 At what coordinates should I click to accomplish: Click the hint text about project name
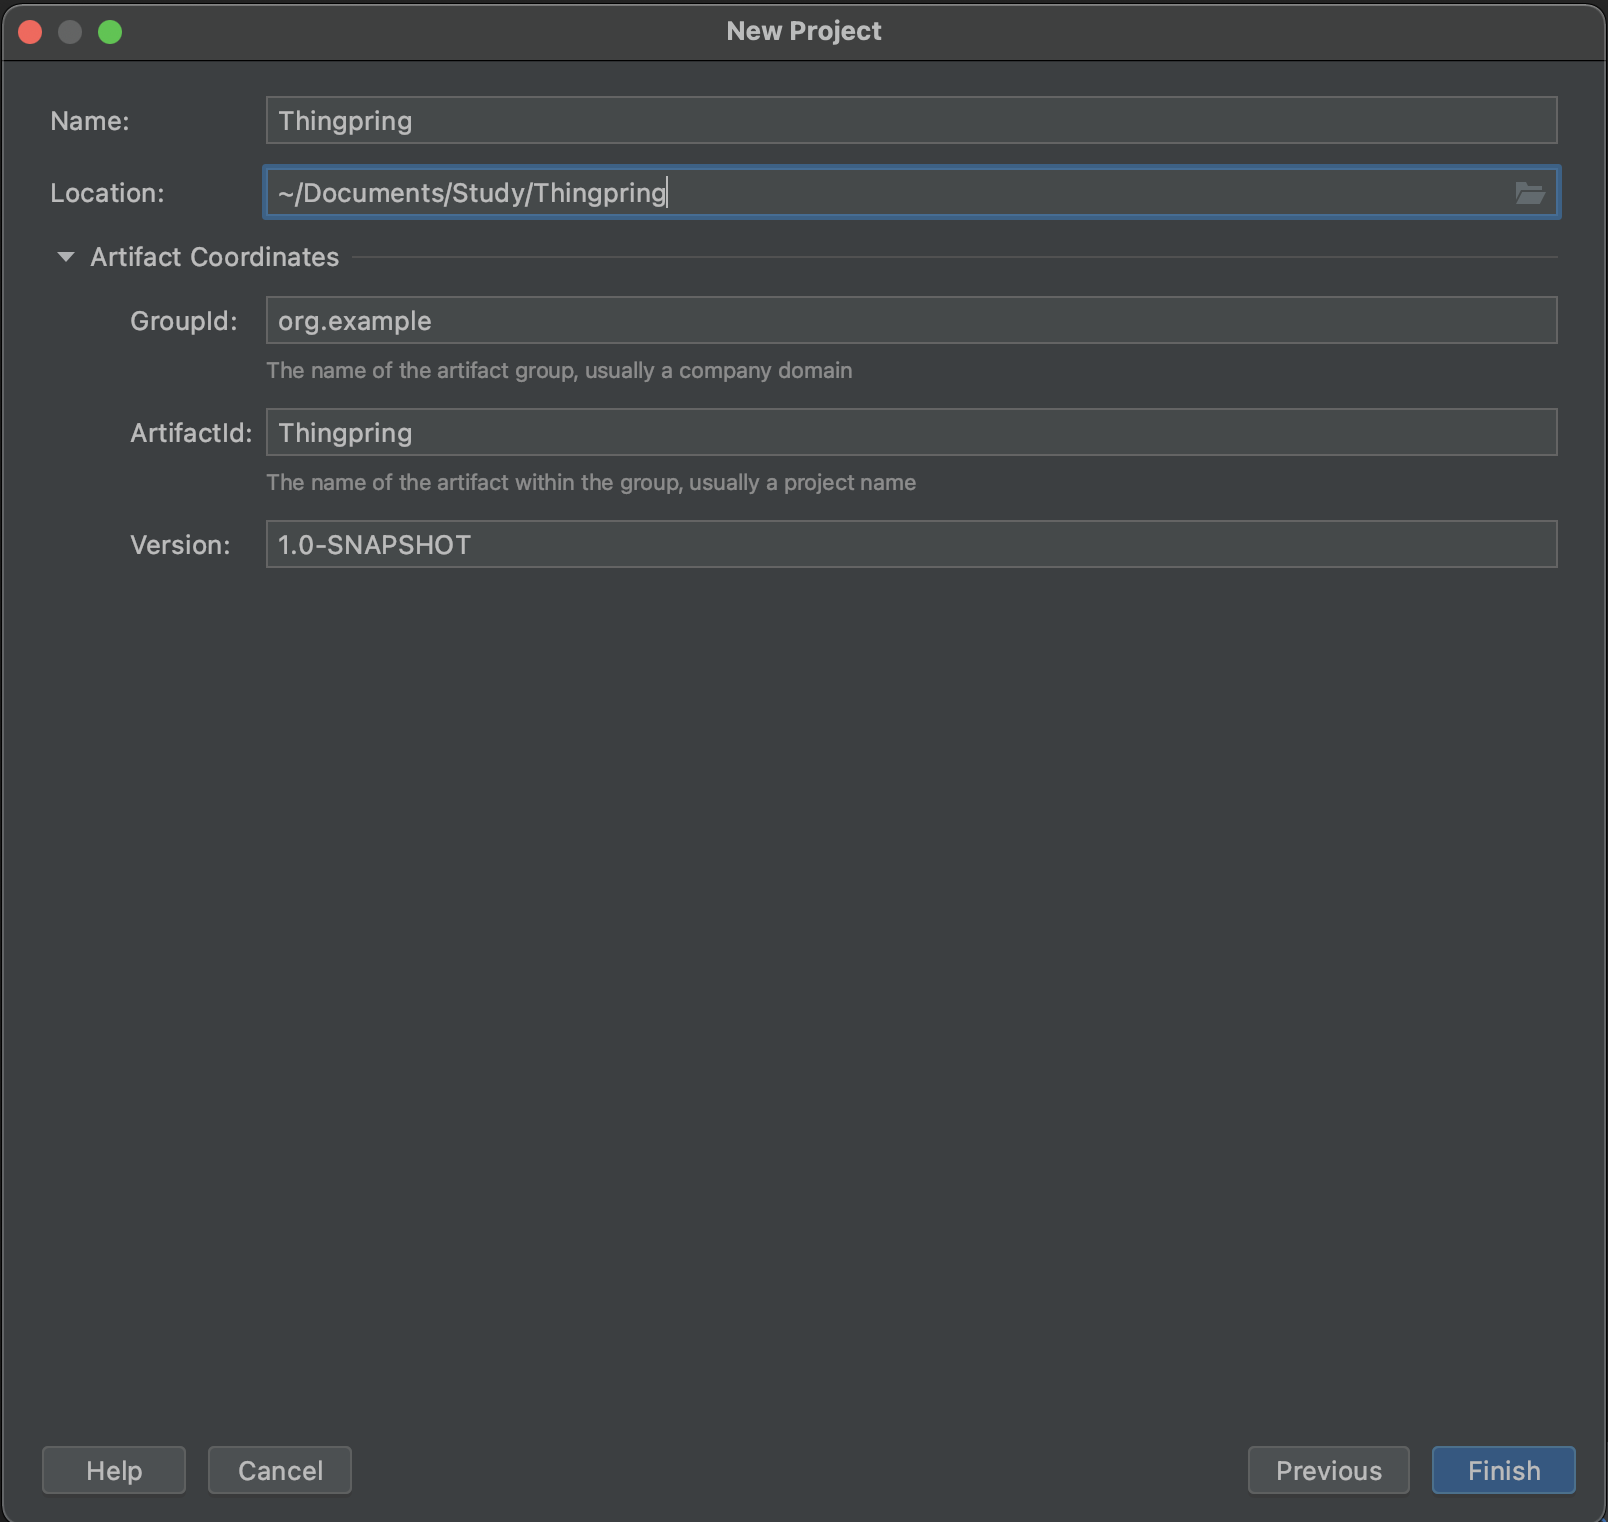[591, 482]
